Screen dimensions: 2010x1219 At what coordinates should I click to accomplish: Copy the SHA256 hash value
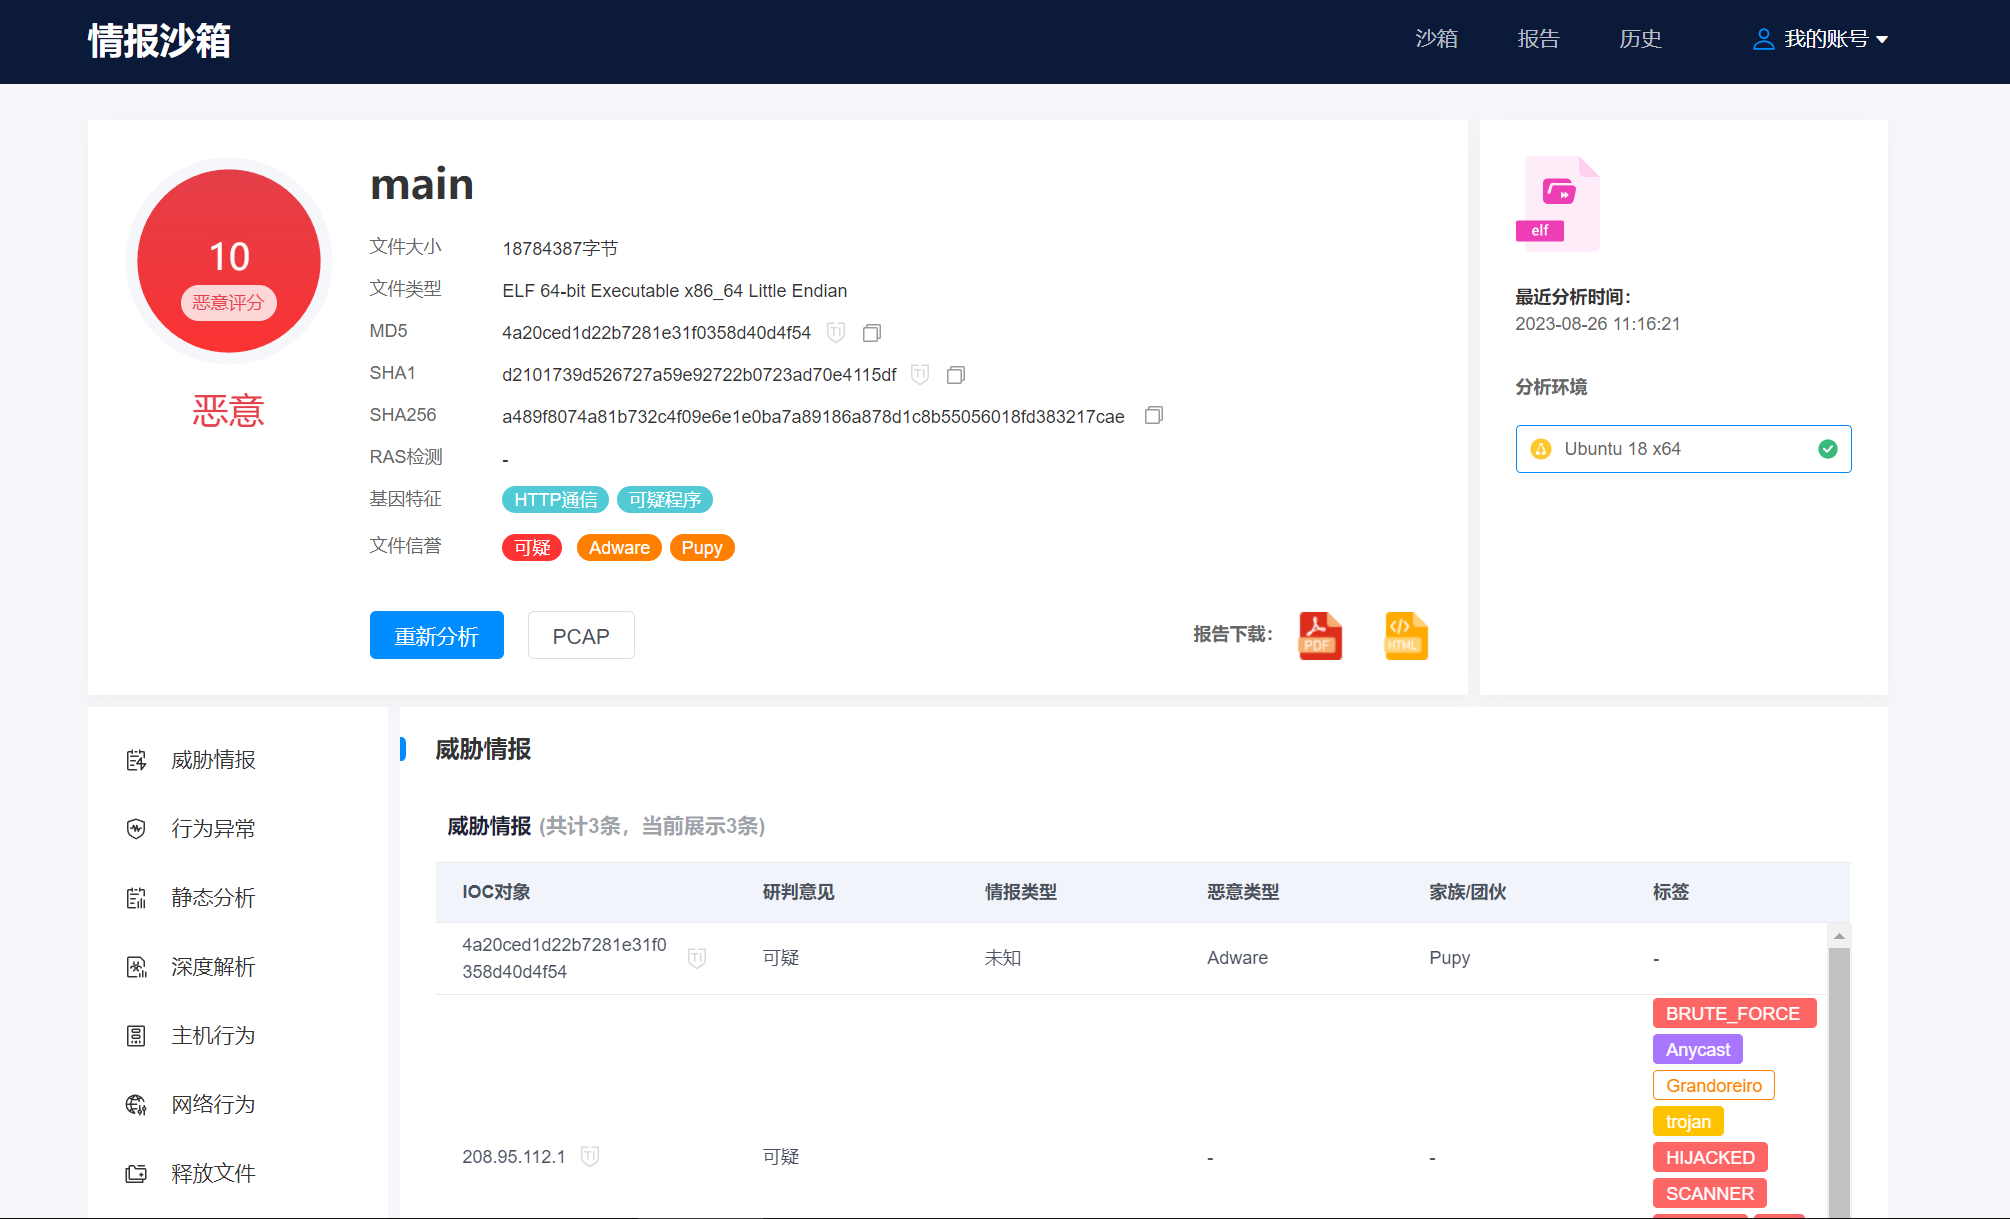[x=1153, y=415]
